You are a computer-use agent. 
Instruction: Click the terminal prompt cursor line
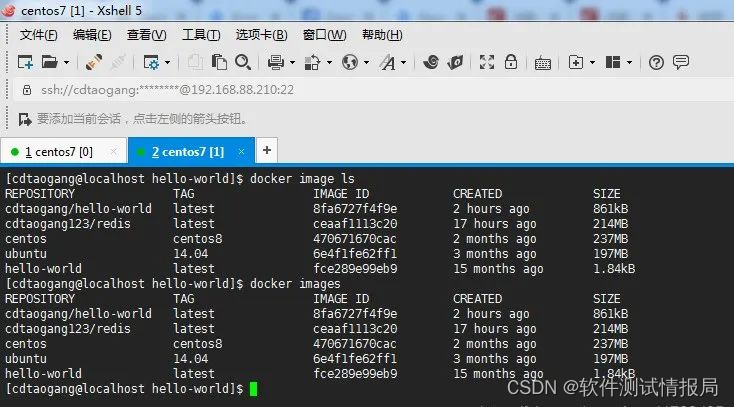[x=131, y=389]
